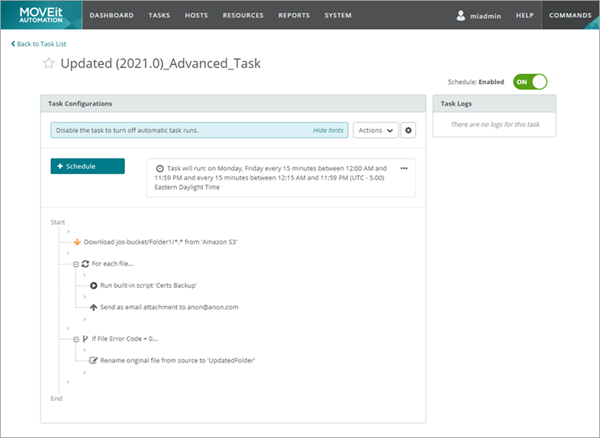Click the Task Logs panel header

point(494,104)
